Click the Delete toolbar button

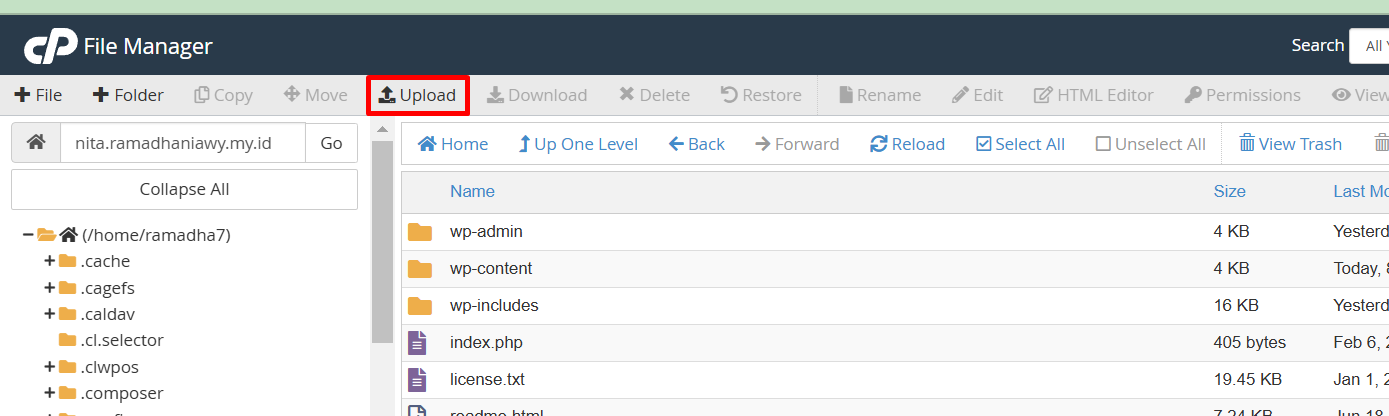[654, 95]
